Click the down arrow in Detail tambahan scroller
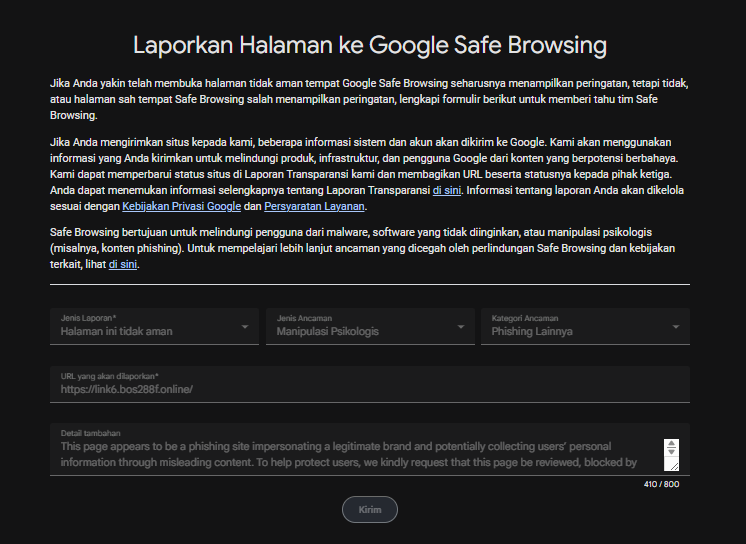 671,451
